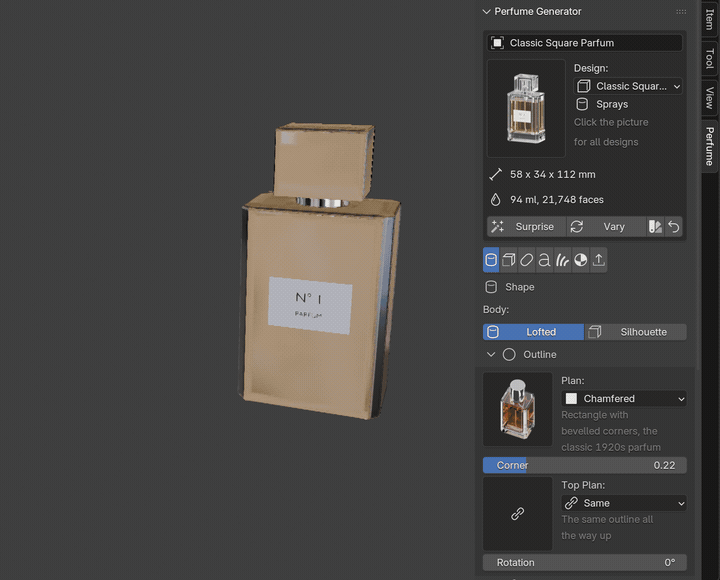Switch to the Item sidebar tab
Viewport: 720px width, 580px height.
[710, 18]
